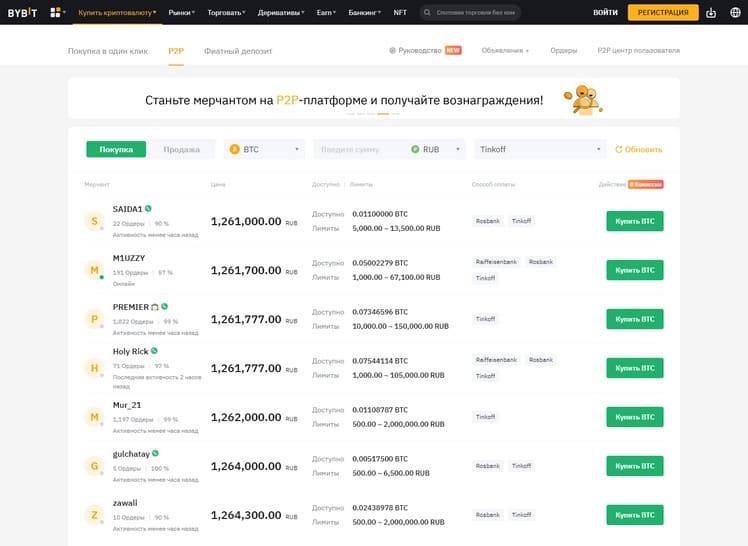Click verified badge next to Holy Rick
The image size is (748, 546).
(x=154, y=350)
